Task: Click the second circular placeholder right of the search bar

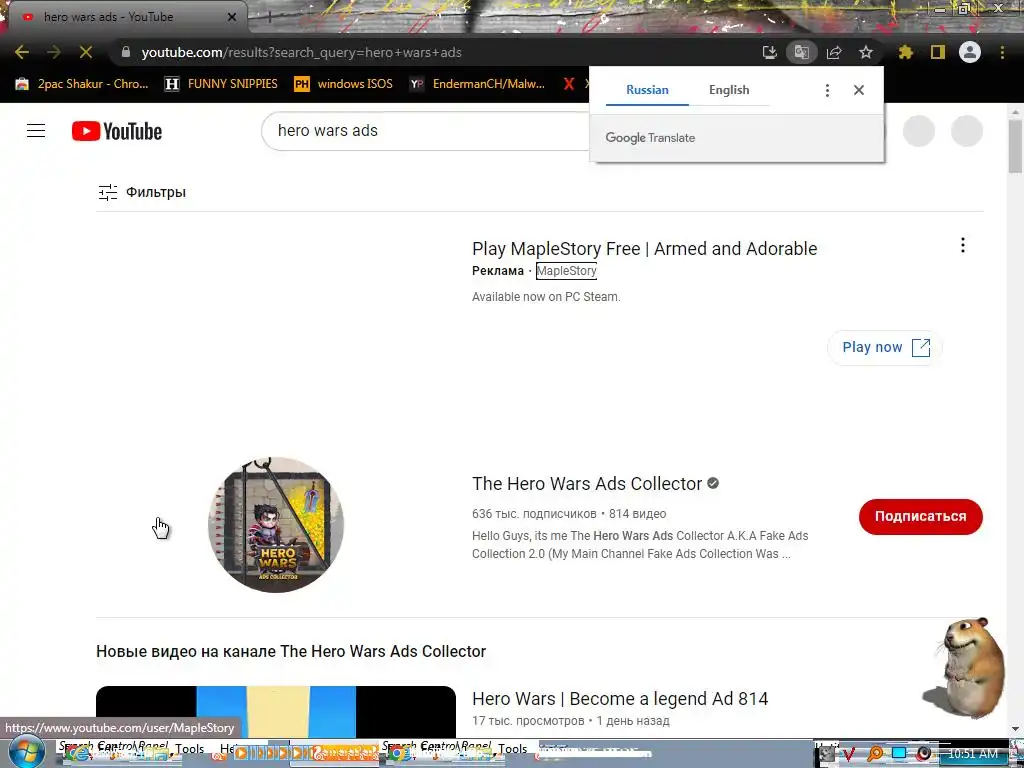Action: point(967,131)
